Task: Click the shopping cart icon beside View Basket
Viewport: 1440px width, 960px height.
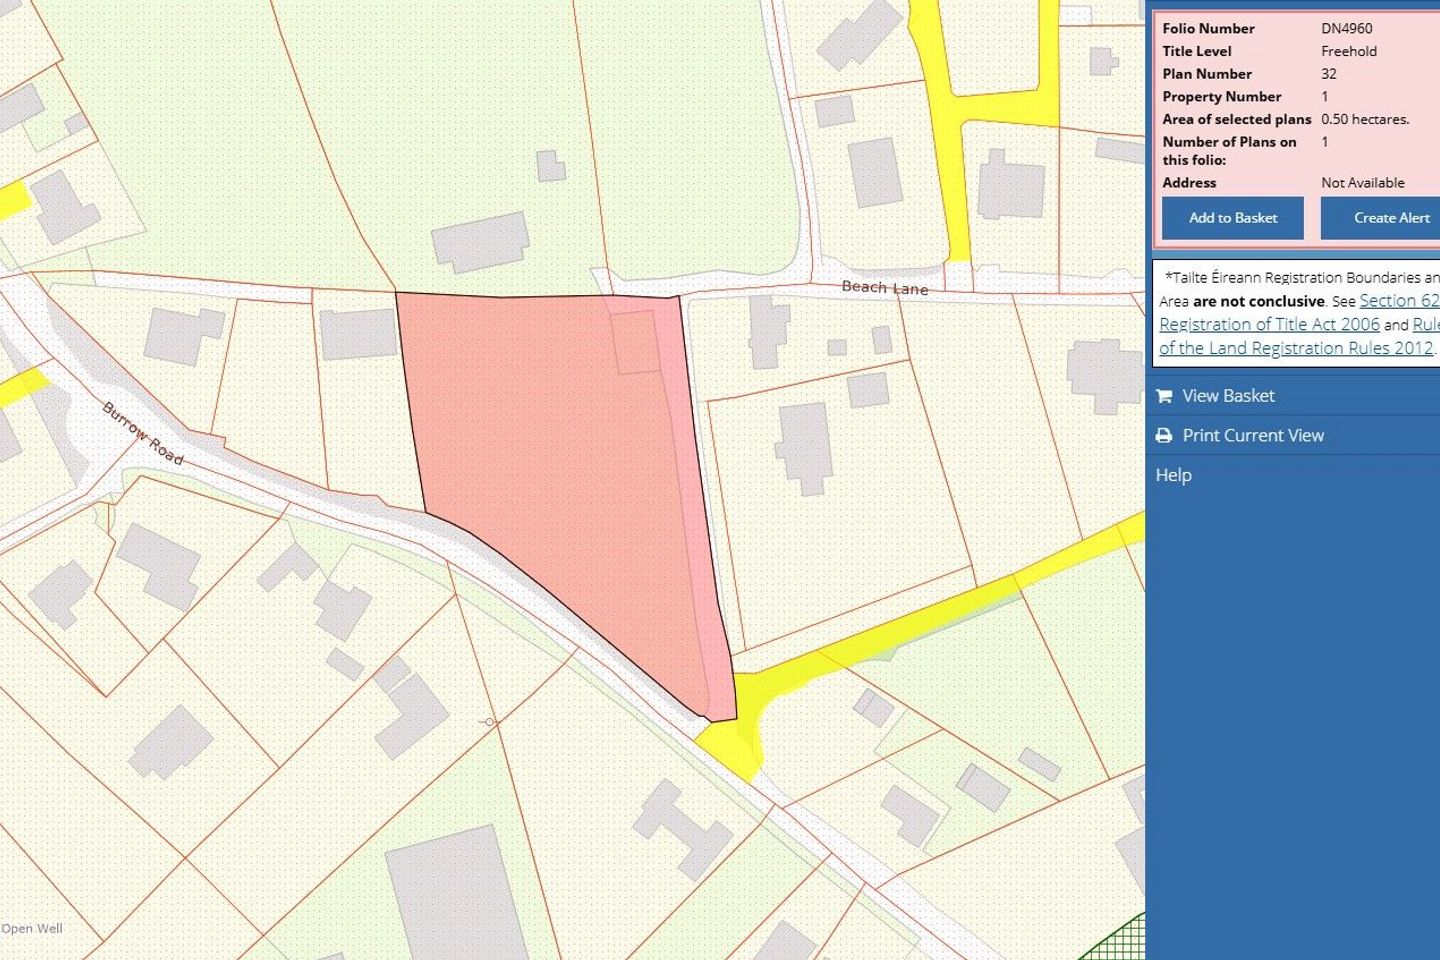Action: click(x=1164, y=396)
